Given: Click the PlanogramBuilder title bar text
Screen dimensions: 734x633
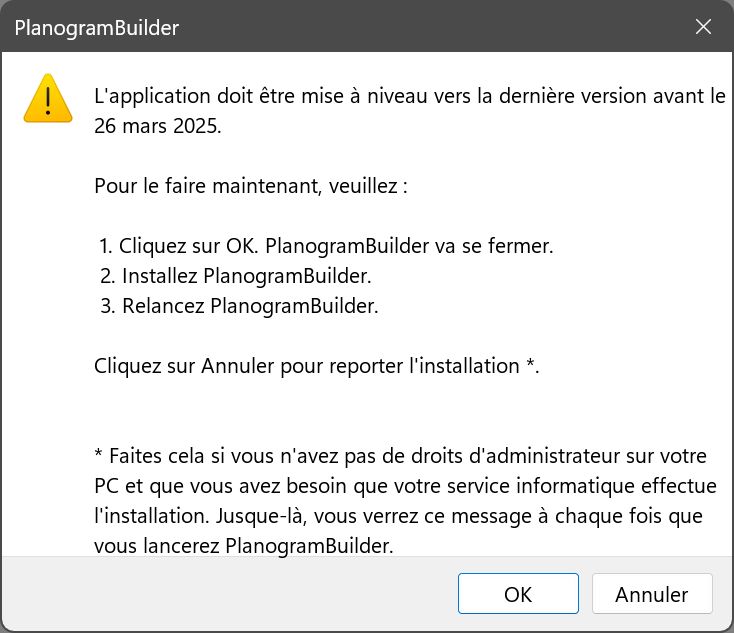Looking at the screenshot, I should click(97, 28).
